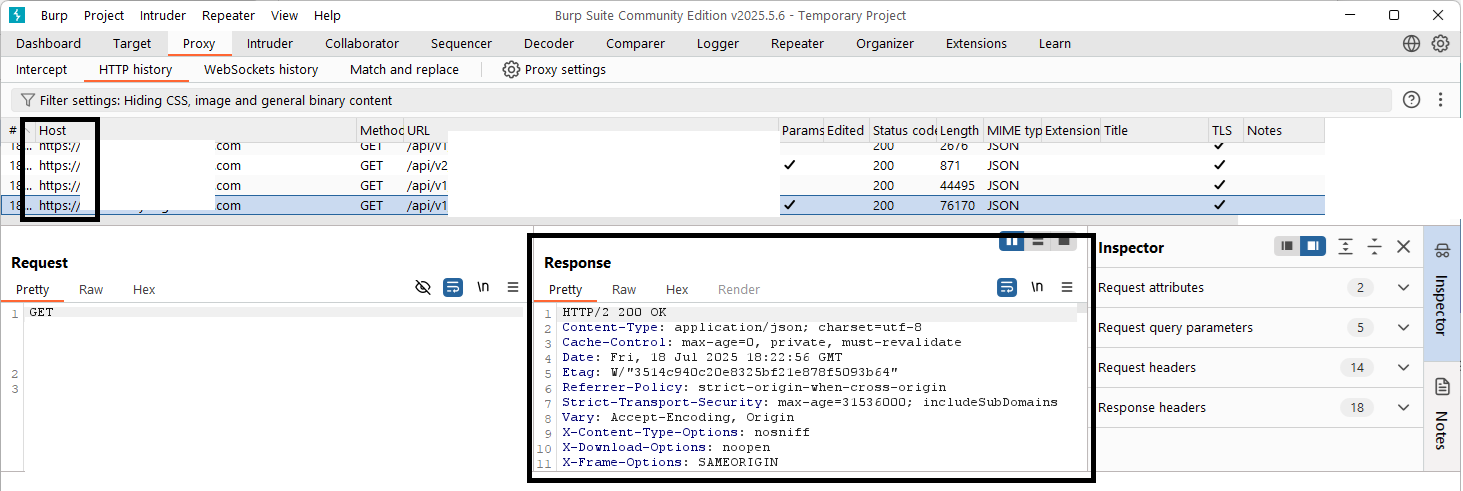Click the filter settings text bar
Viewport: 1463px width, 491px height.
pyautogui.click(x=700, y=100)
